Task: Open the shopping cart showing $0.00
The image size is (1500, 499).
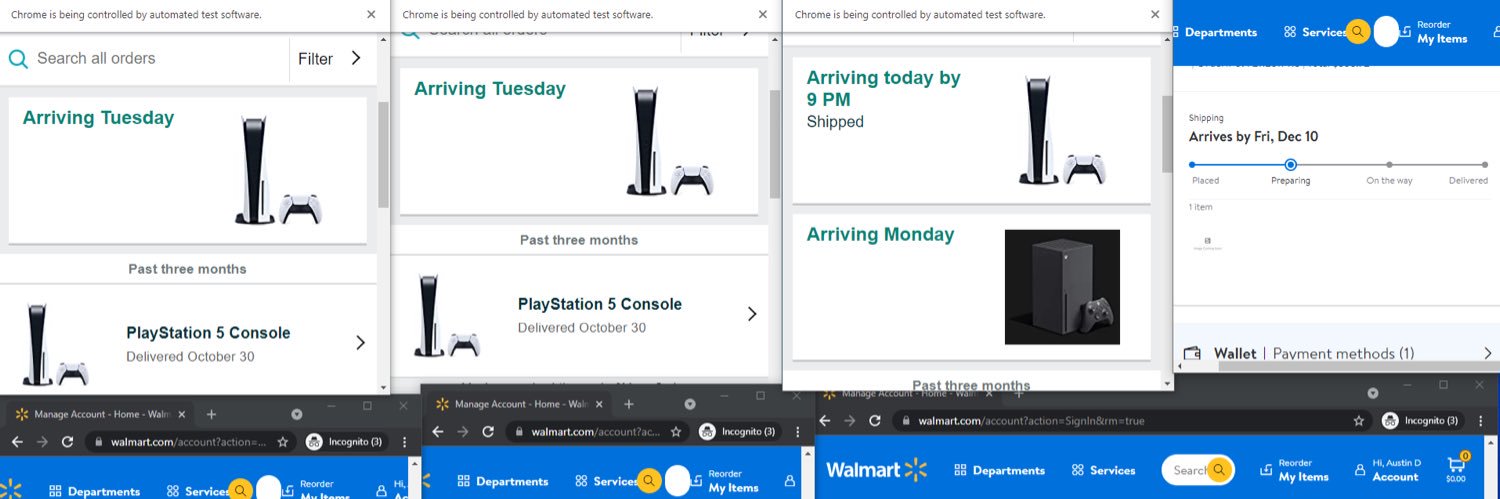Action: [1456, 467]
